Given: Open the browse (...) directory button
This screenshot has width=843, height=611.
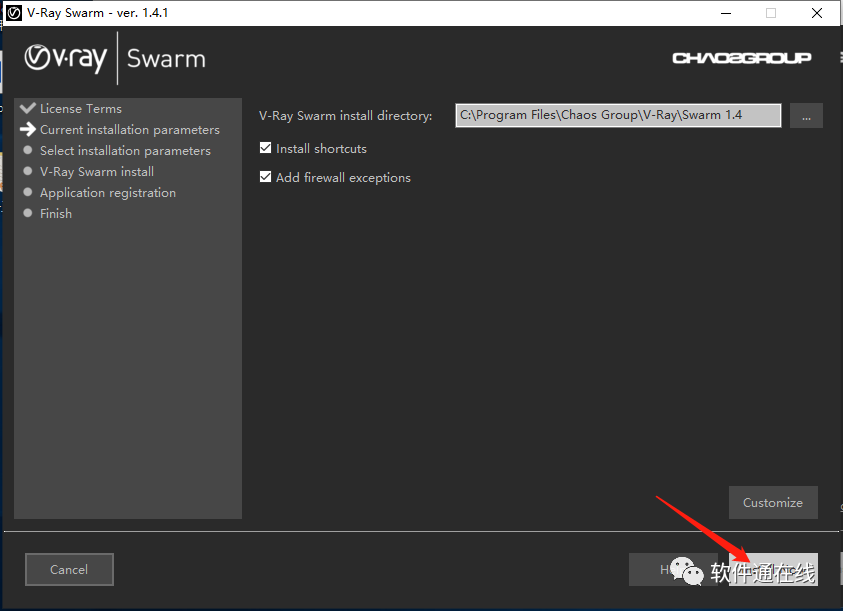Looking at the screenshot, I should point(806,116).
